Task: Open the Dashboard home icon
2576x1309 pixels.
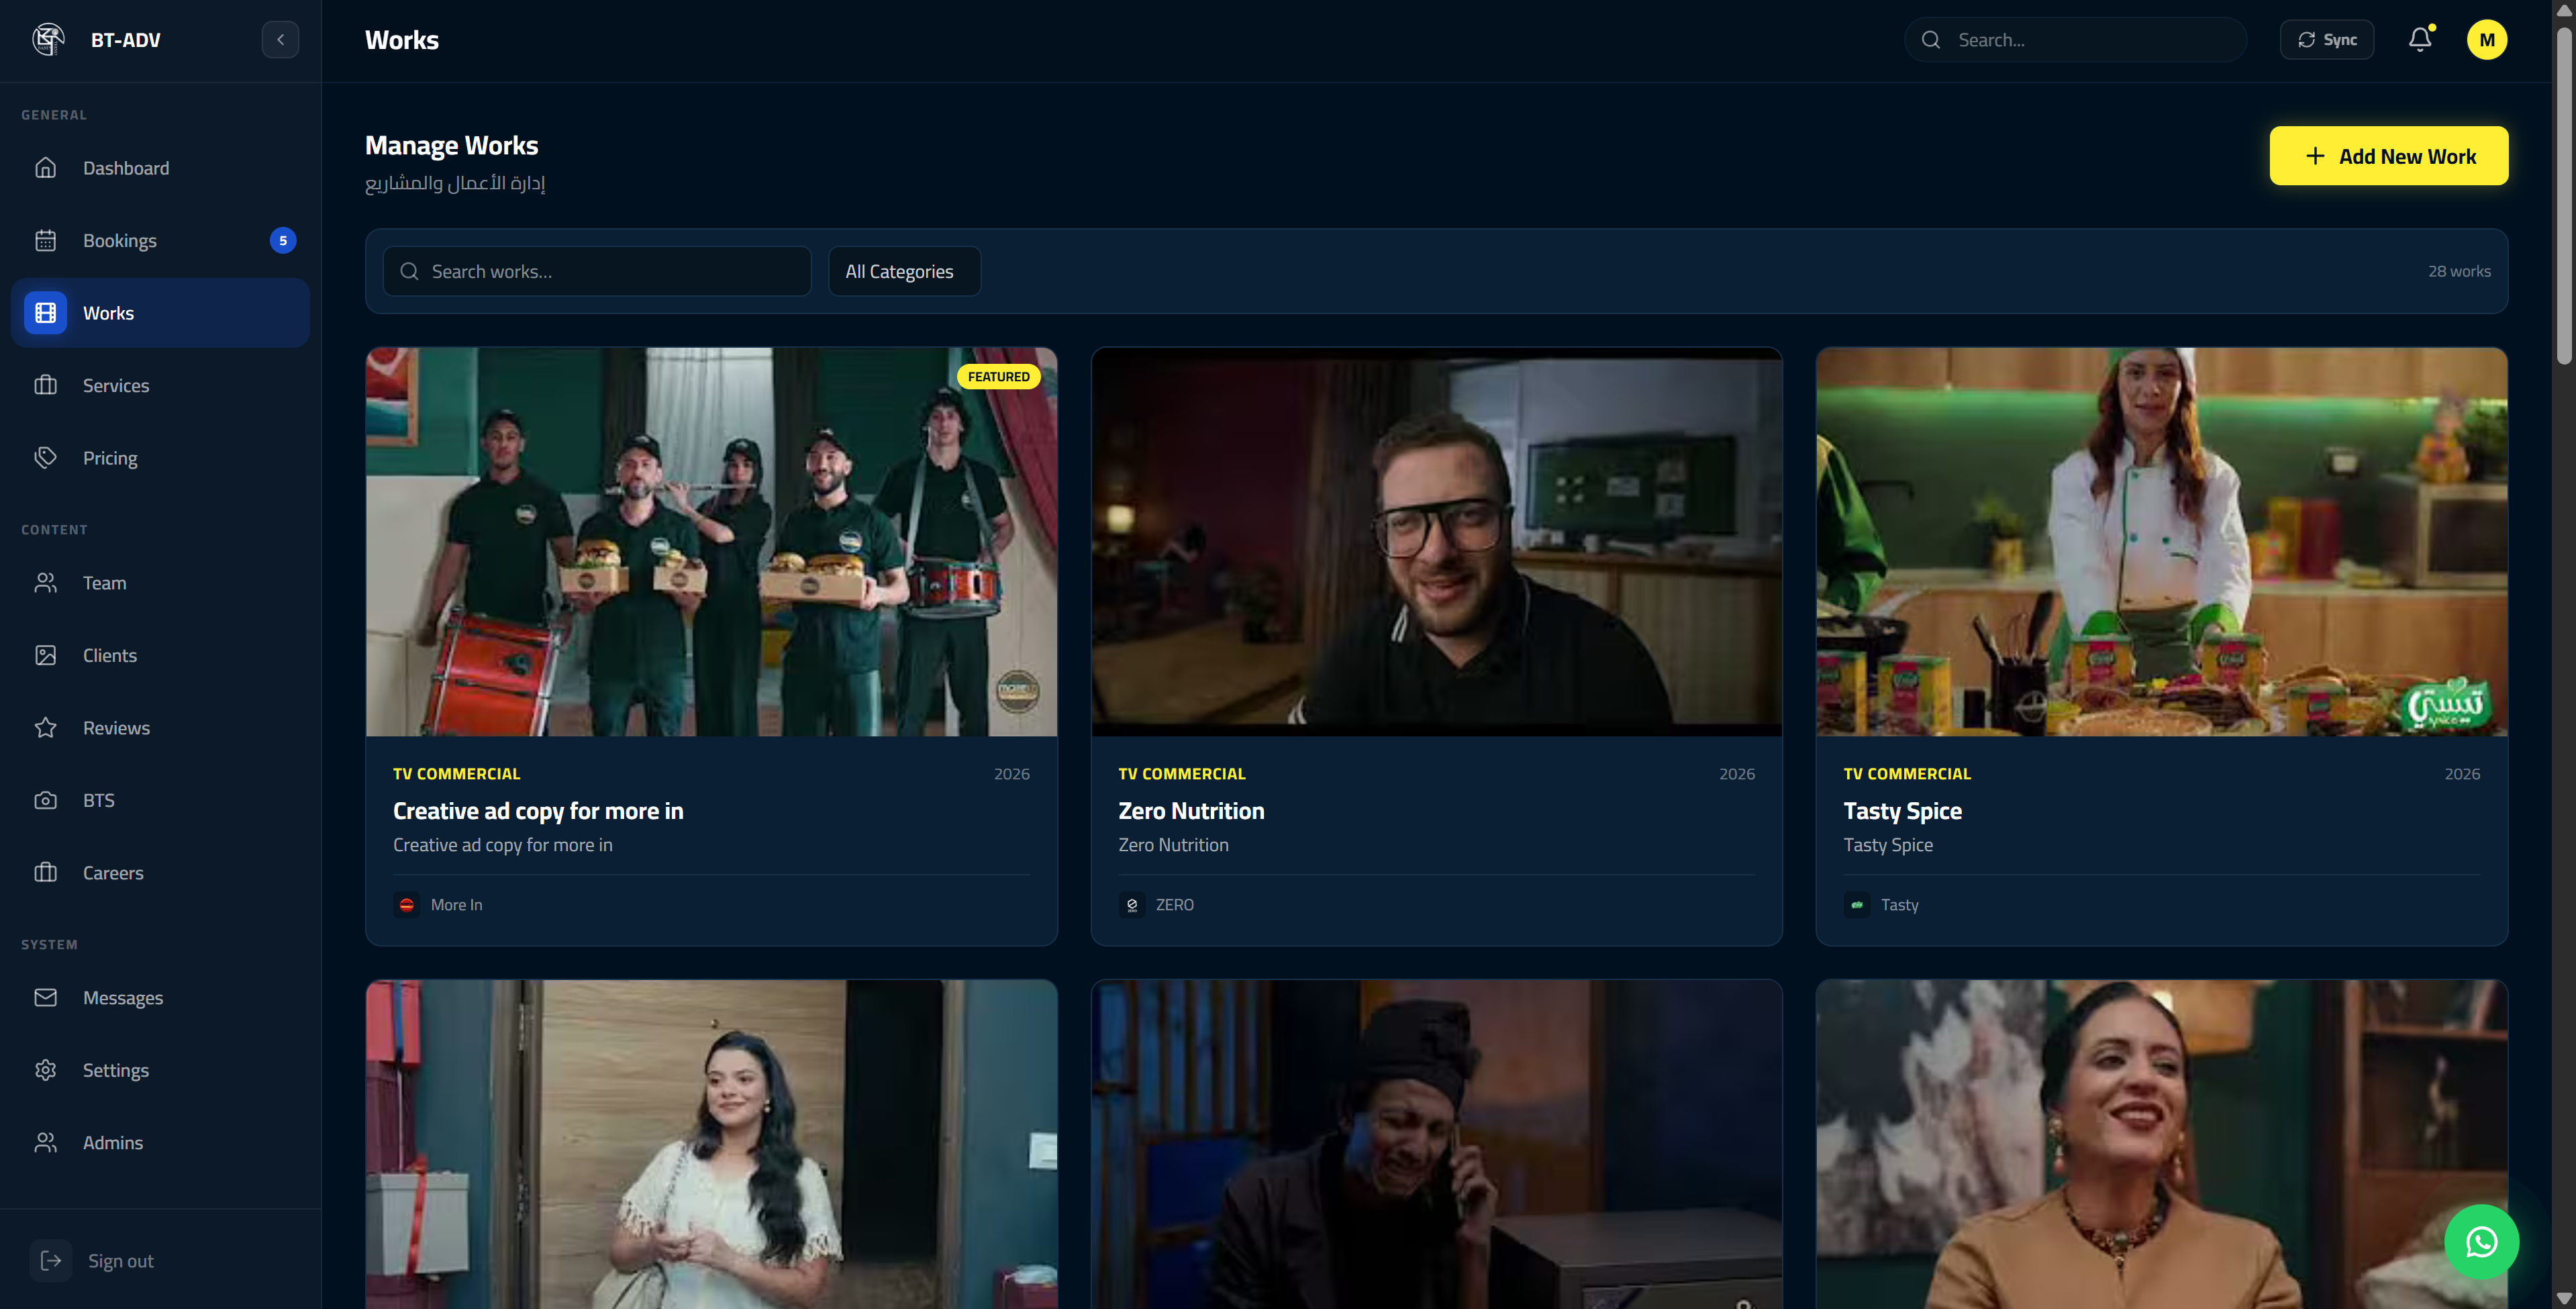Action: 46,168
